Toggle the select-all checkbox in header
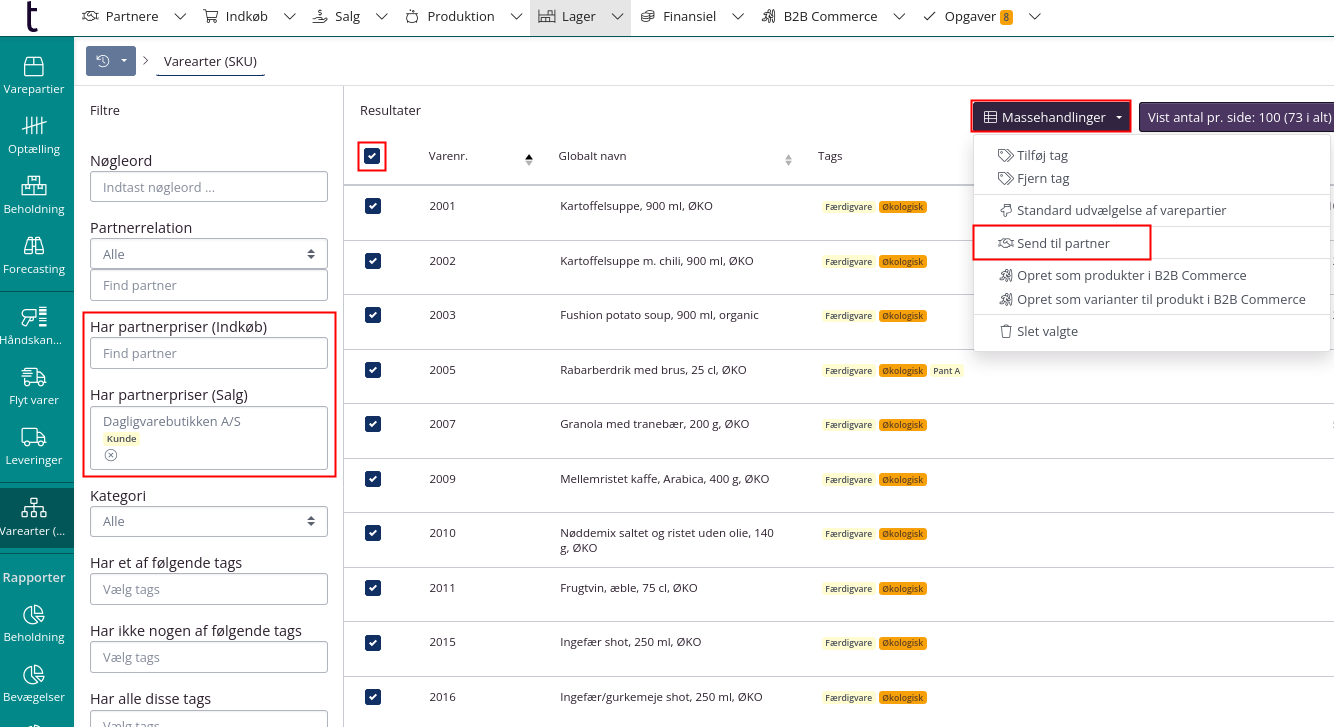 (372, 157)
